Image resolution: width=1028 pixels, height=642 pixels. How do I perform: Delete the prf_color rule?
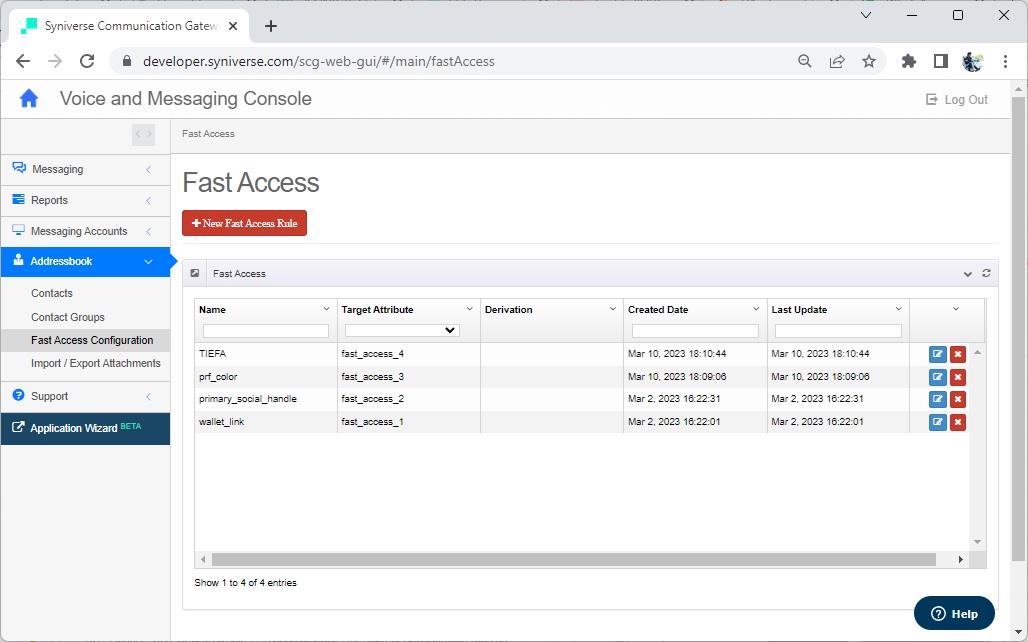(958, 377)
